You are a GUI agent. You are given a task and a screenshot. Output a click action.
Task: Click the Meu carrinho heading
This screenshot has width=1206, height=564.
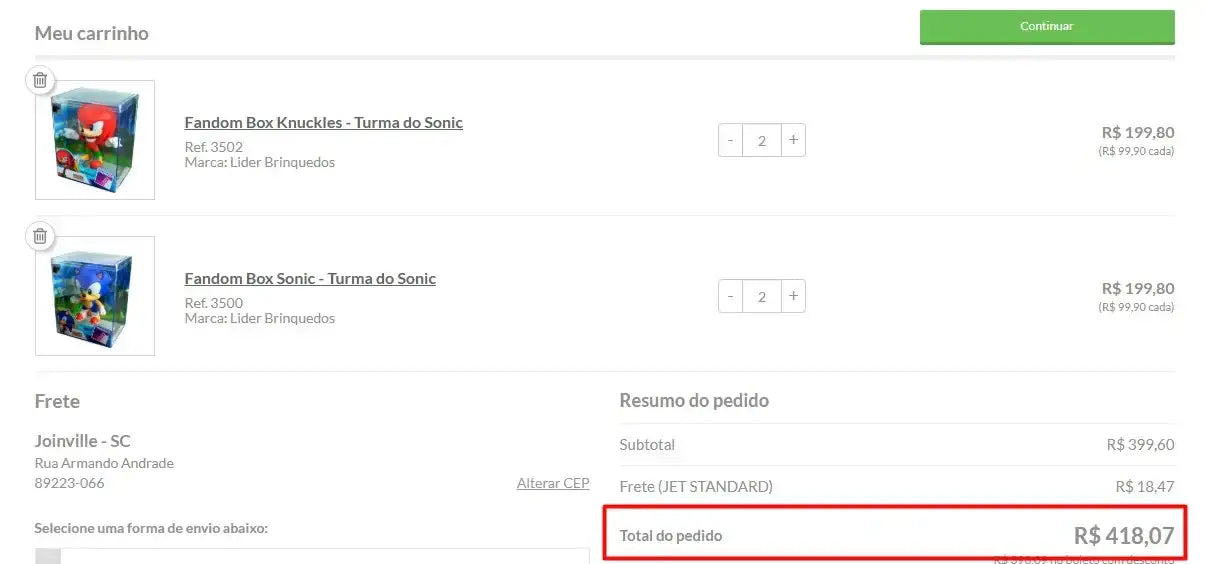[x=91, y=33]
